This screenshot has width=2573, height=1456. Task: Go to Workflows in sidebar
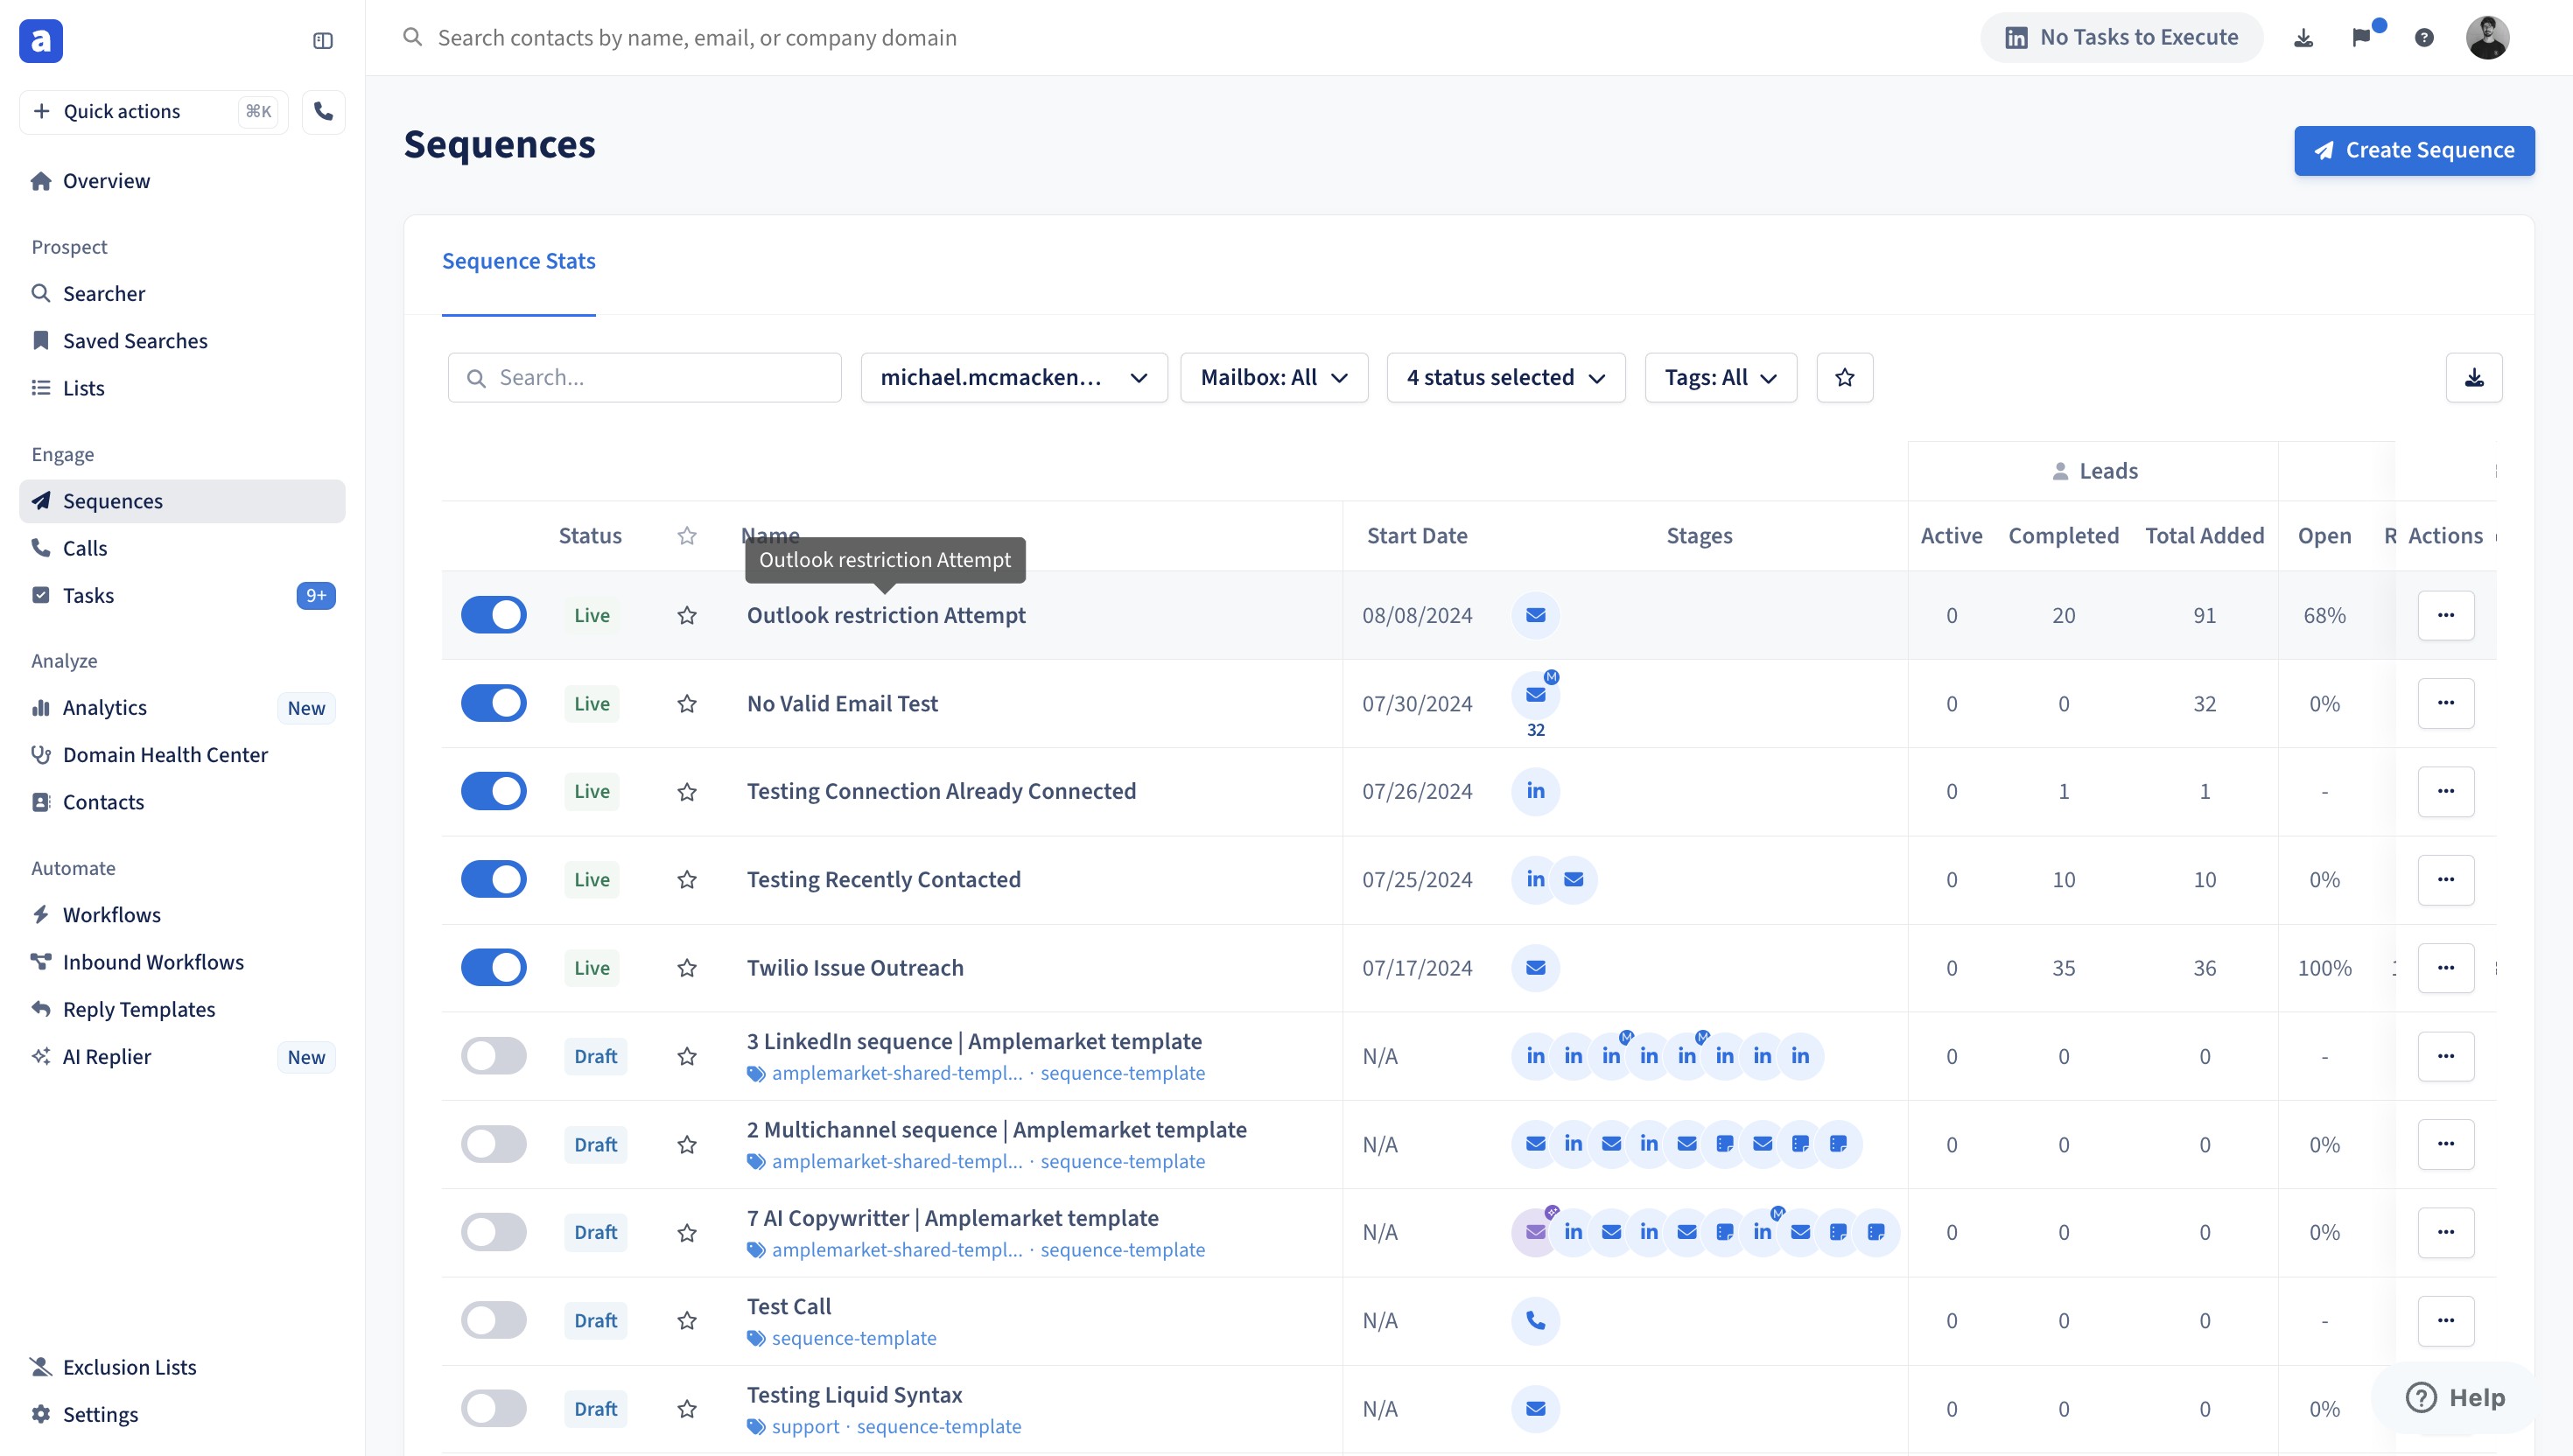coord(111,914)
